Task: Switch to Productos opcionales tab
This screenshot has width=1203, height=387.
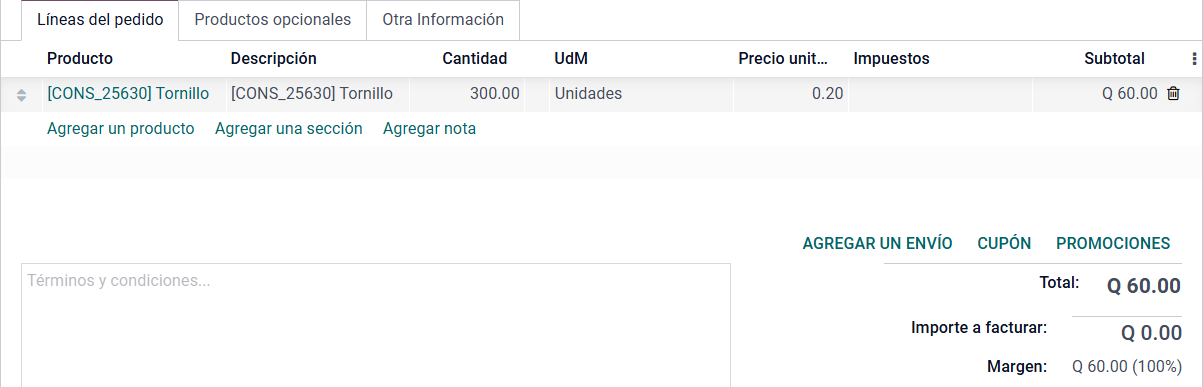Action: tap(273, 20)
